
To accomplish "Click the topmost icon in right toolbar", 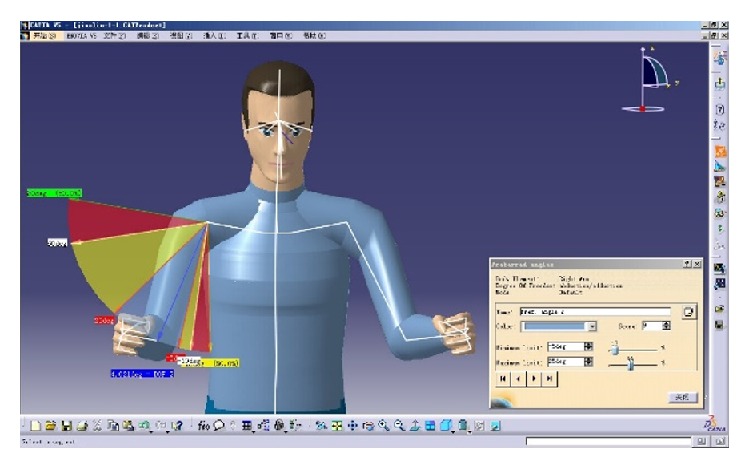I will [719, 58].
